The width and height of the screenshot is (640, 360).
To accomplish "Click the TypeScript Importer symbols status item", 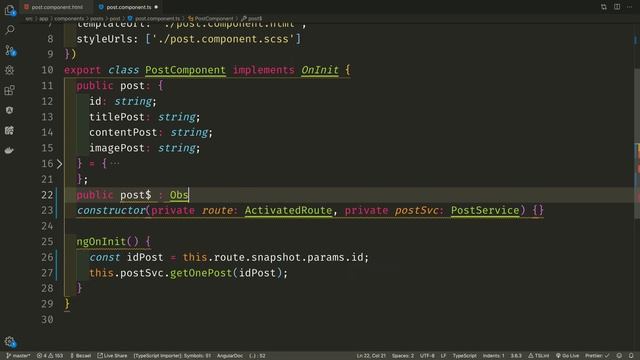I will pyautogui.click(x=172, y=356).
